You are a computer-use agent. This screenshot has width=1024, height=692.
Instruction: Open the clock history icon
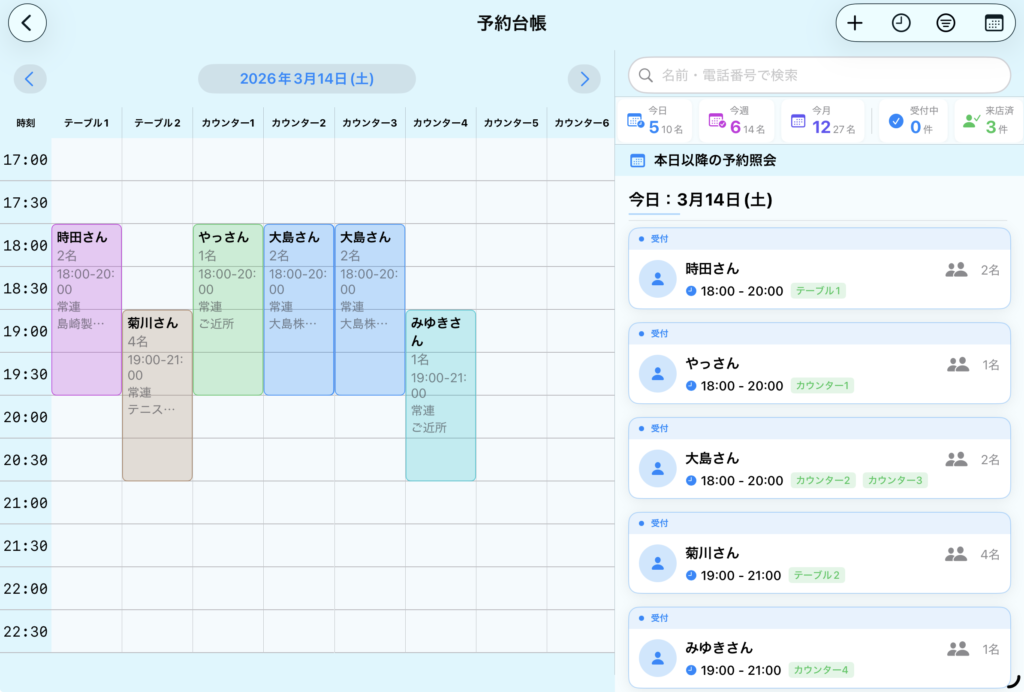pos(901,23)
